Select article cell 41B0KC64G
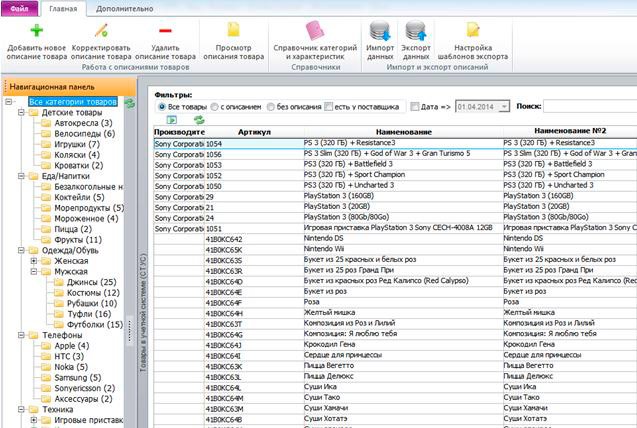The width and height of the screenshot is (637, 428). pyautogui.click(x=254, y=335)
